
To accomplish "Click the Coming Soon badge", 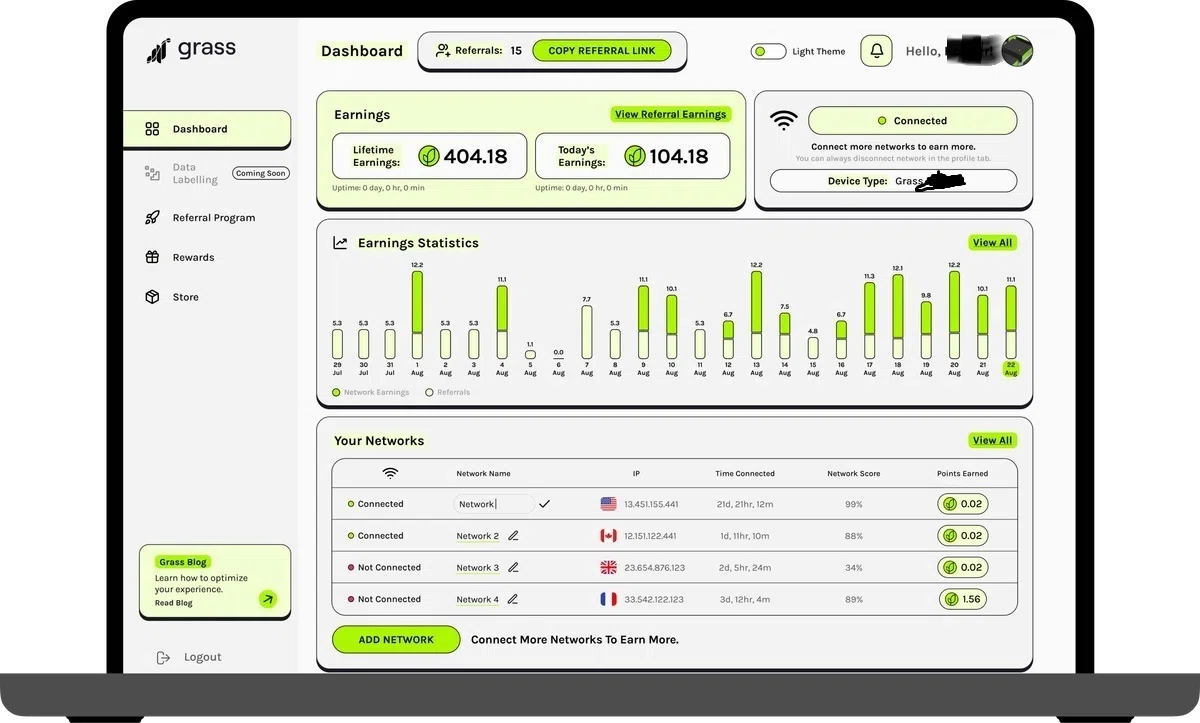I will click(x=260, y=173).
